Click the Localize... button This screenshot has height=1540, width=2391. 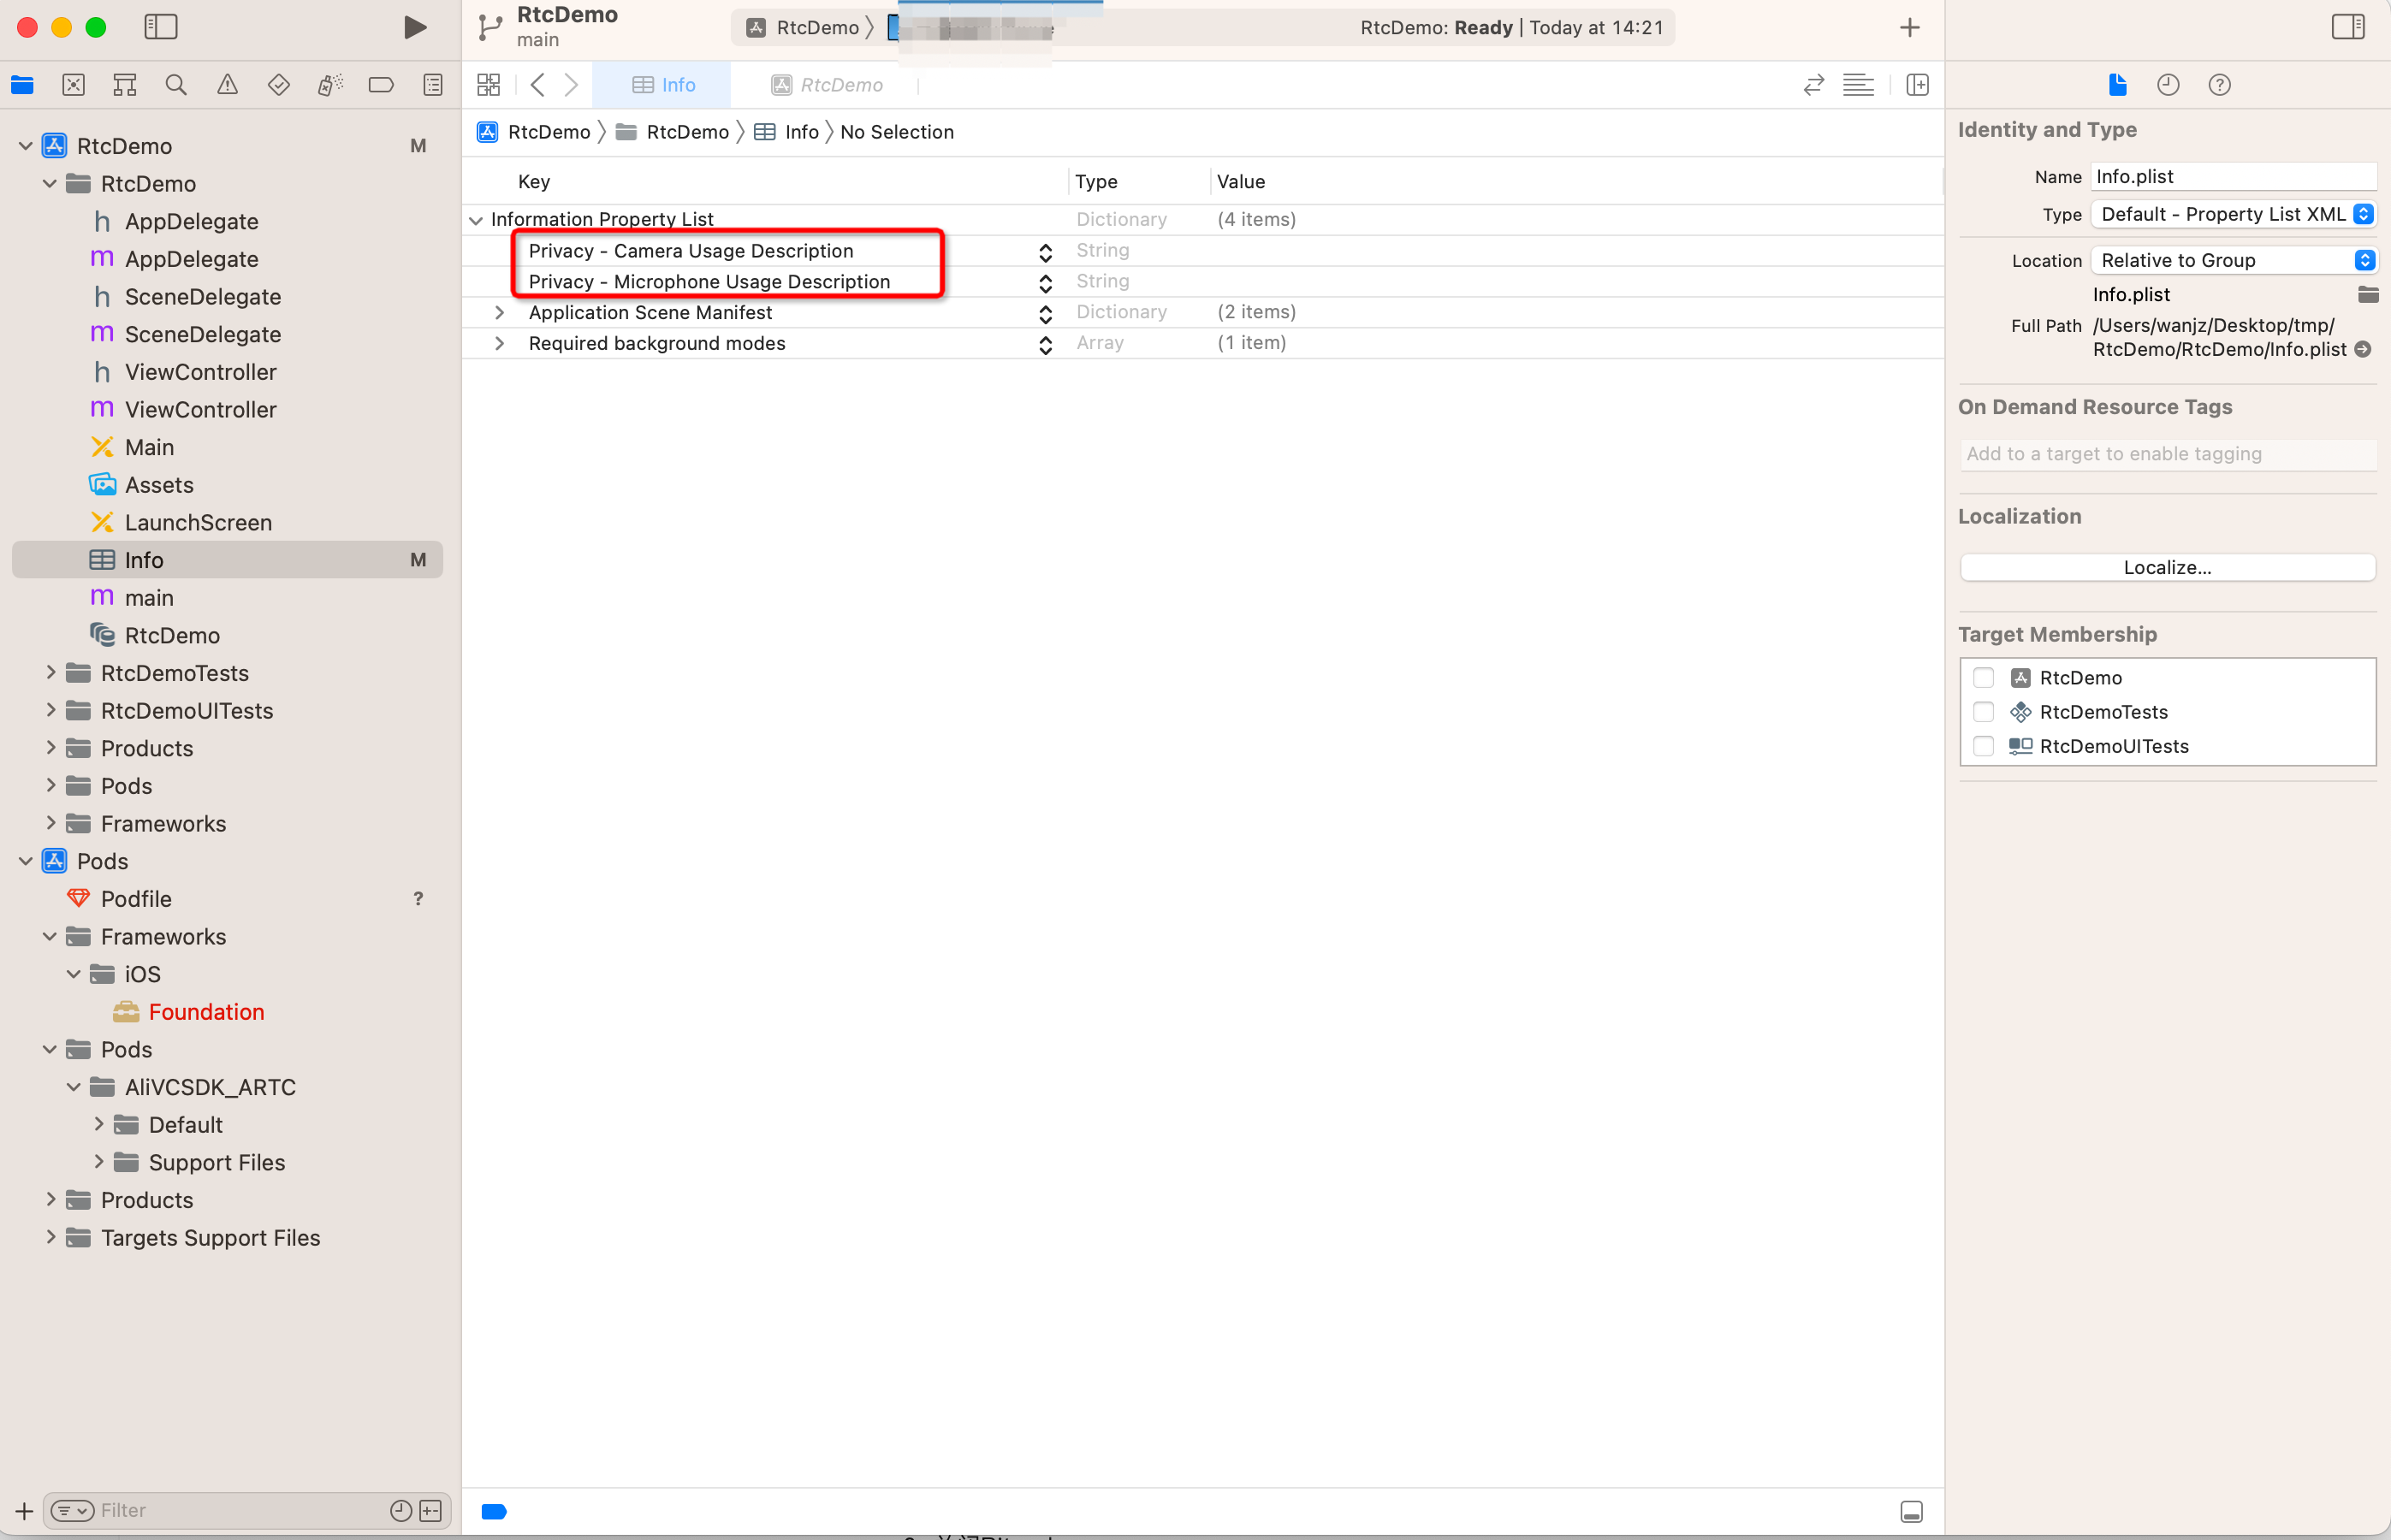coord(2166,567)
